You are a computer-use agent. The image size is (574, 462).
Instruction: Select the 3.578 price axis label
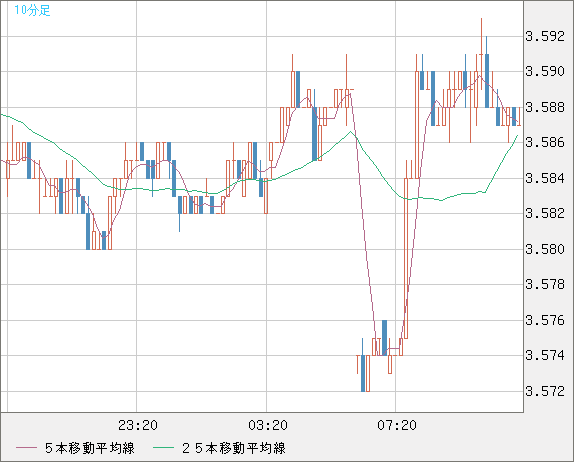coord(545,284)
